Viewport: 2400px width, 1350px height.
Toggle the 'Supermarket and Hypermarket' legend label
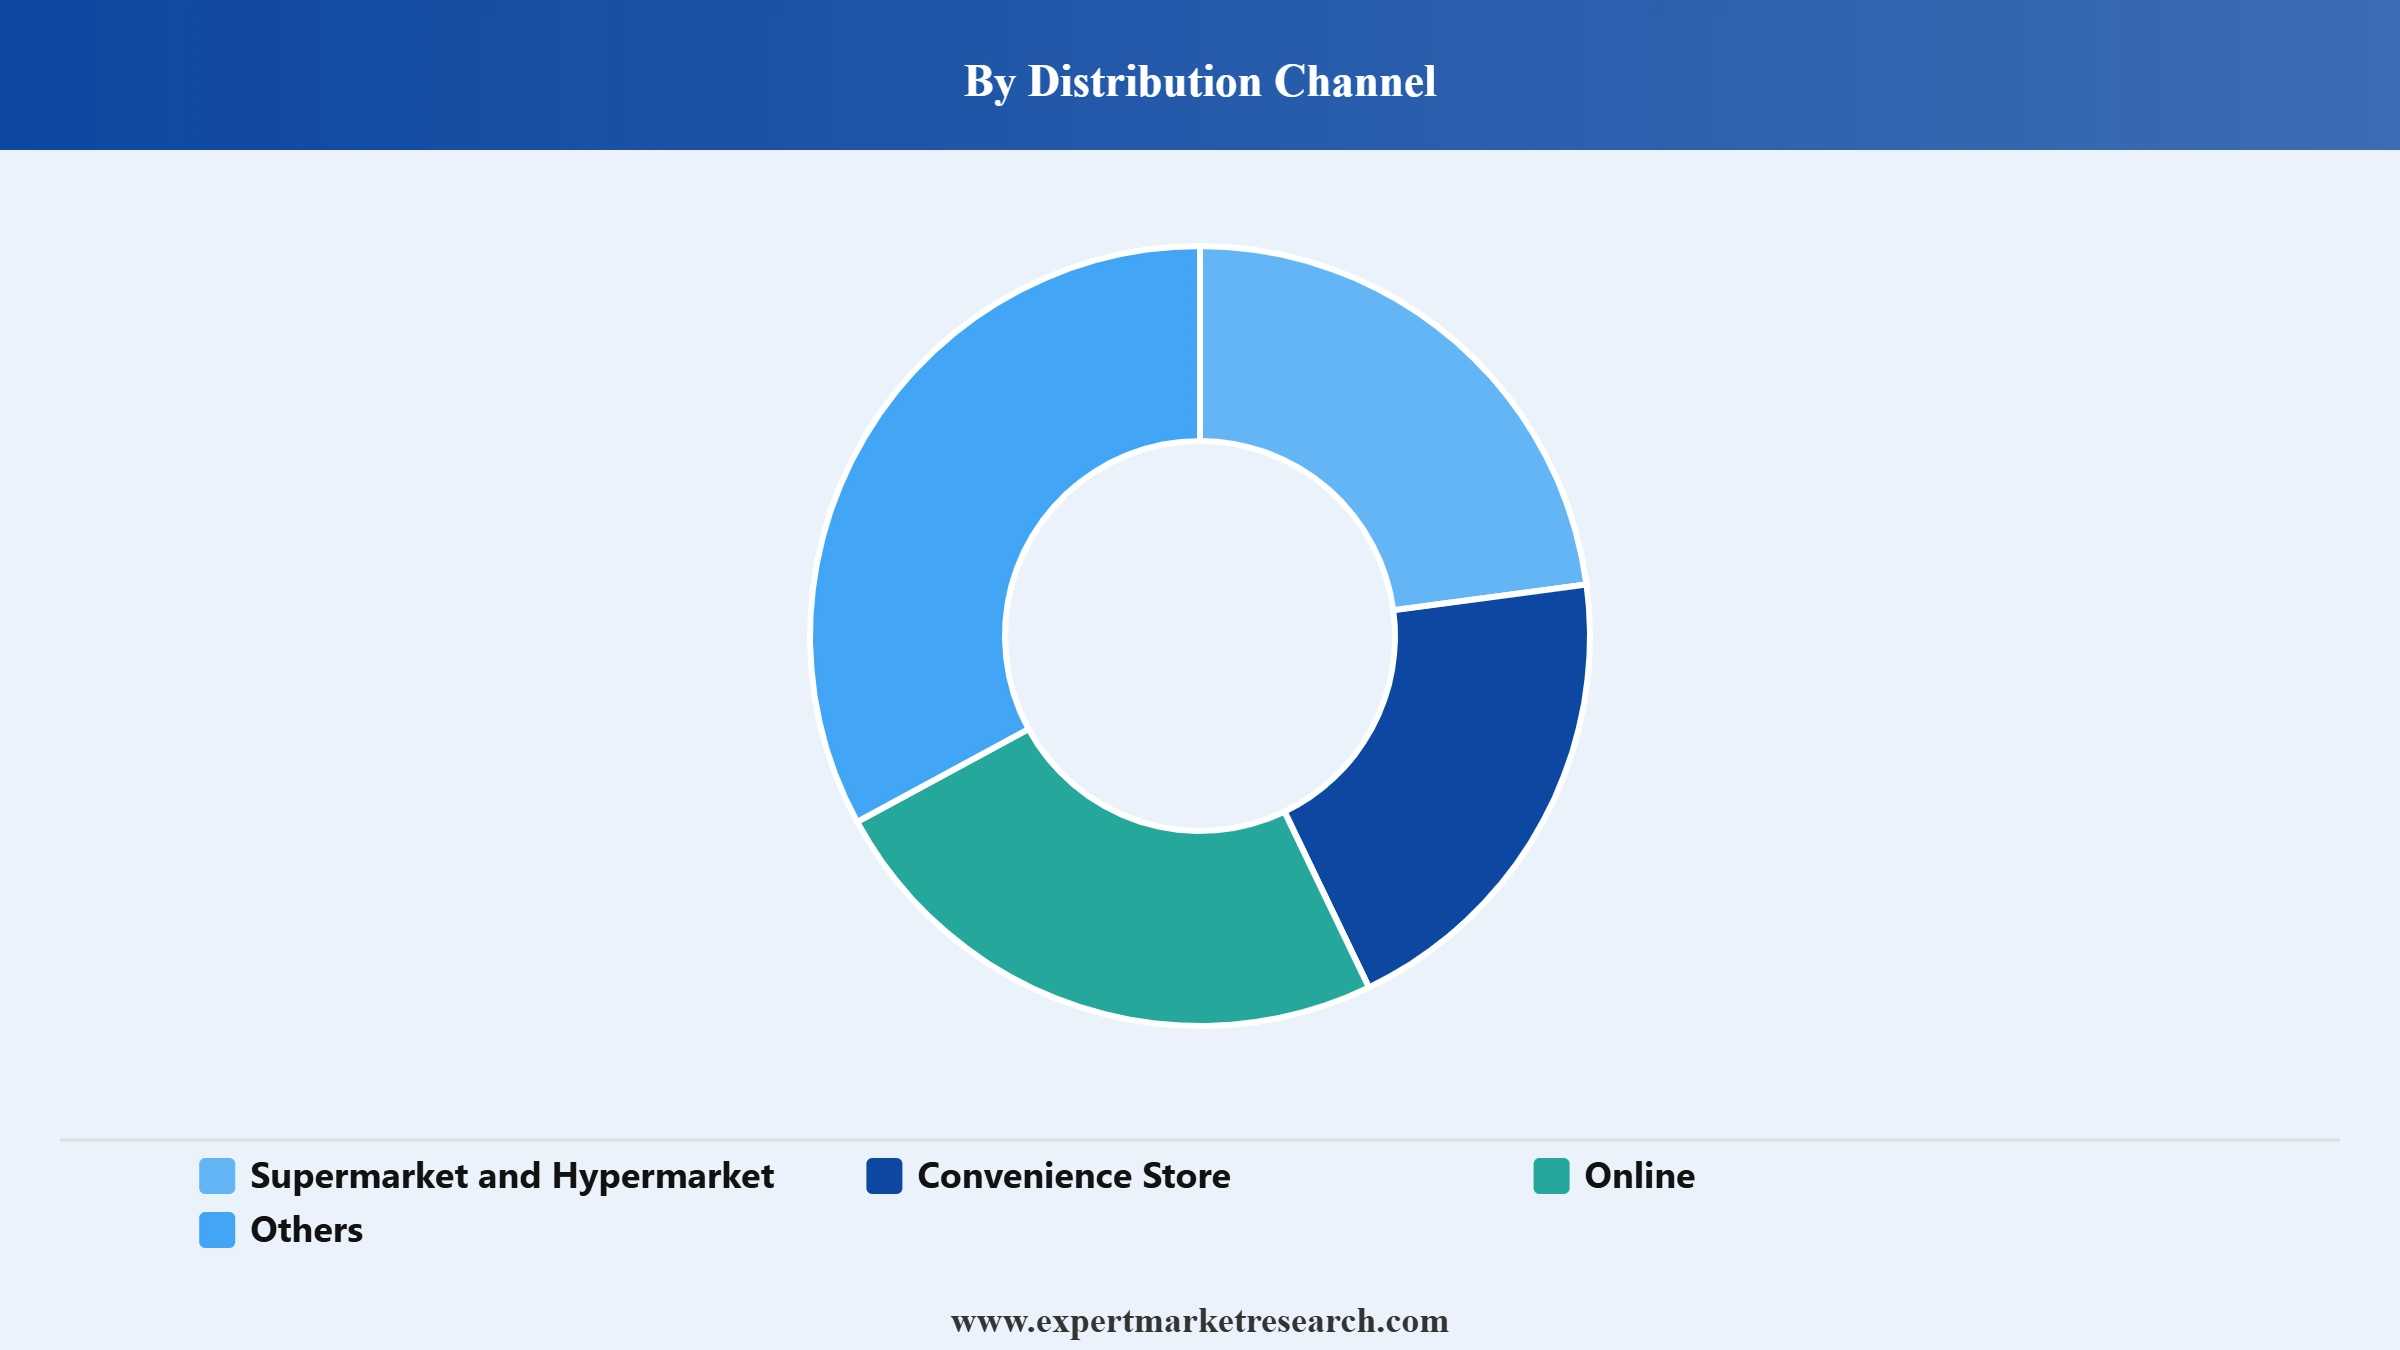[x=512, y=1177]
